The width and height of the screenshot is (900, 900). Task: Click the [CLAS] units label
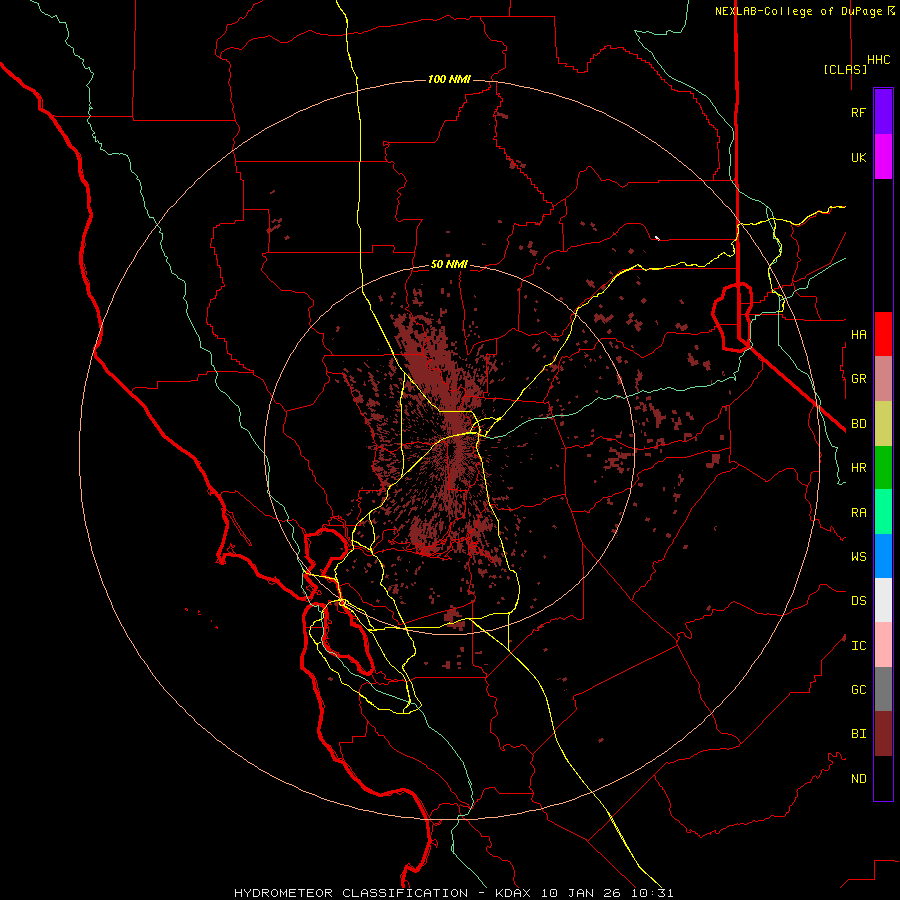(x=845, y=69)
